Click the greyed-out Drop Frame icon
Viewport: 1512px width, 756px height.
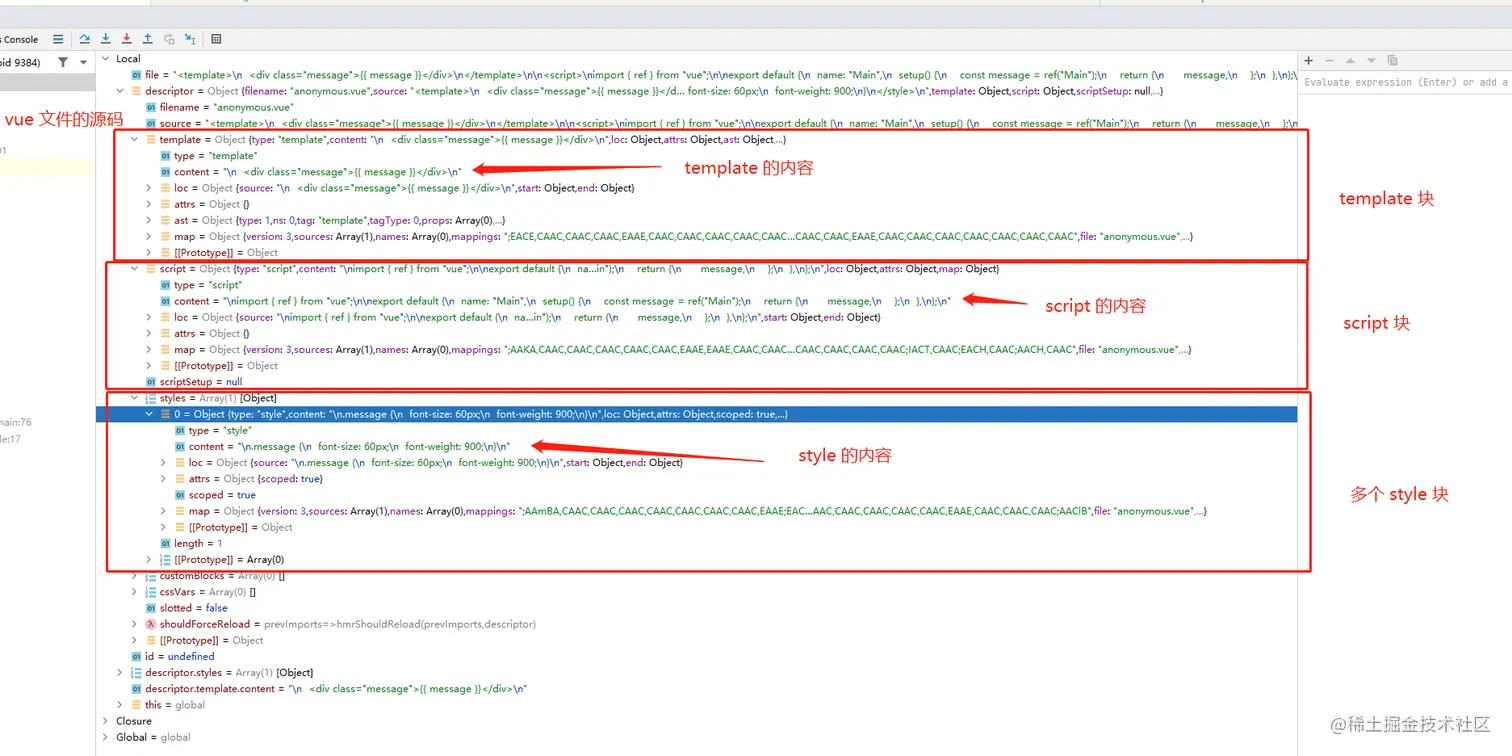coord(168,39)
